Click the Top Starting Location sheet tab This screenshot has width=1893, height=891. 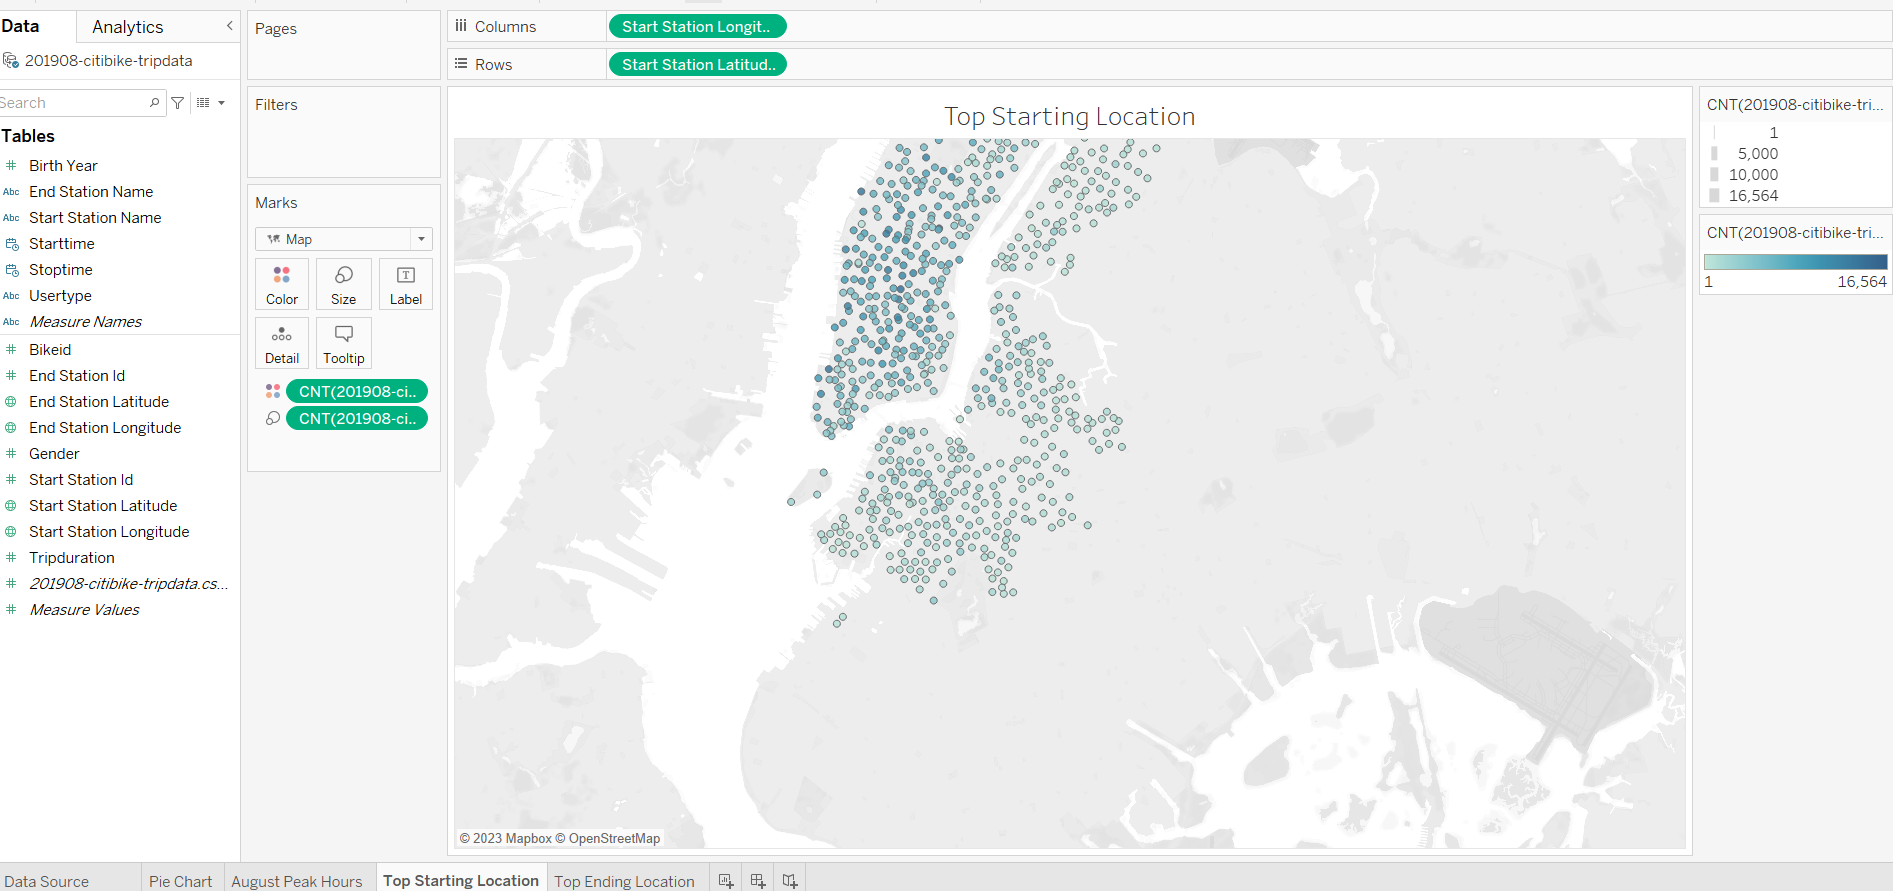tap(461, 880)
